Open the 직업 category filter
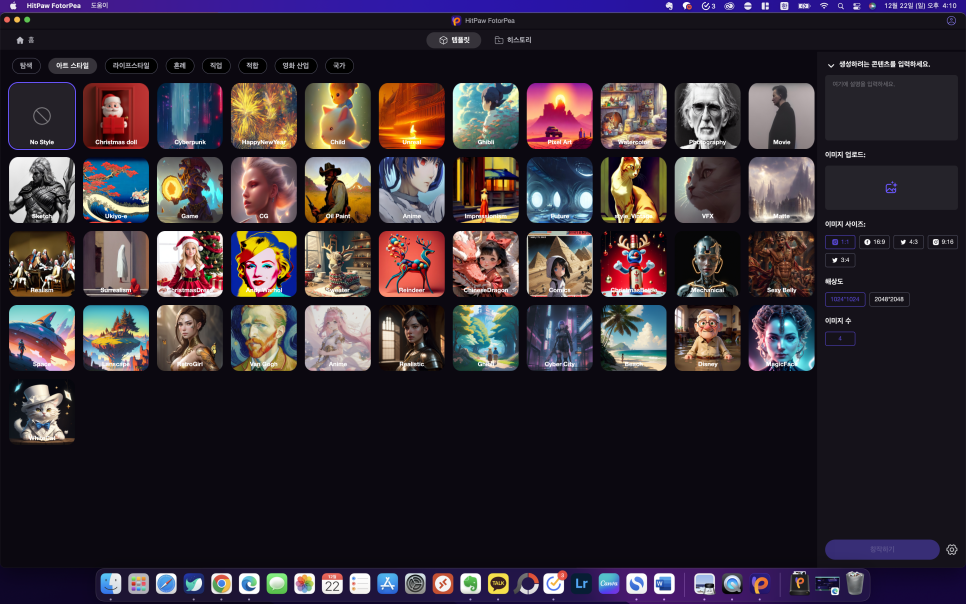Screen dimensions: 966x604 (216, 65)
